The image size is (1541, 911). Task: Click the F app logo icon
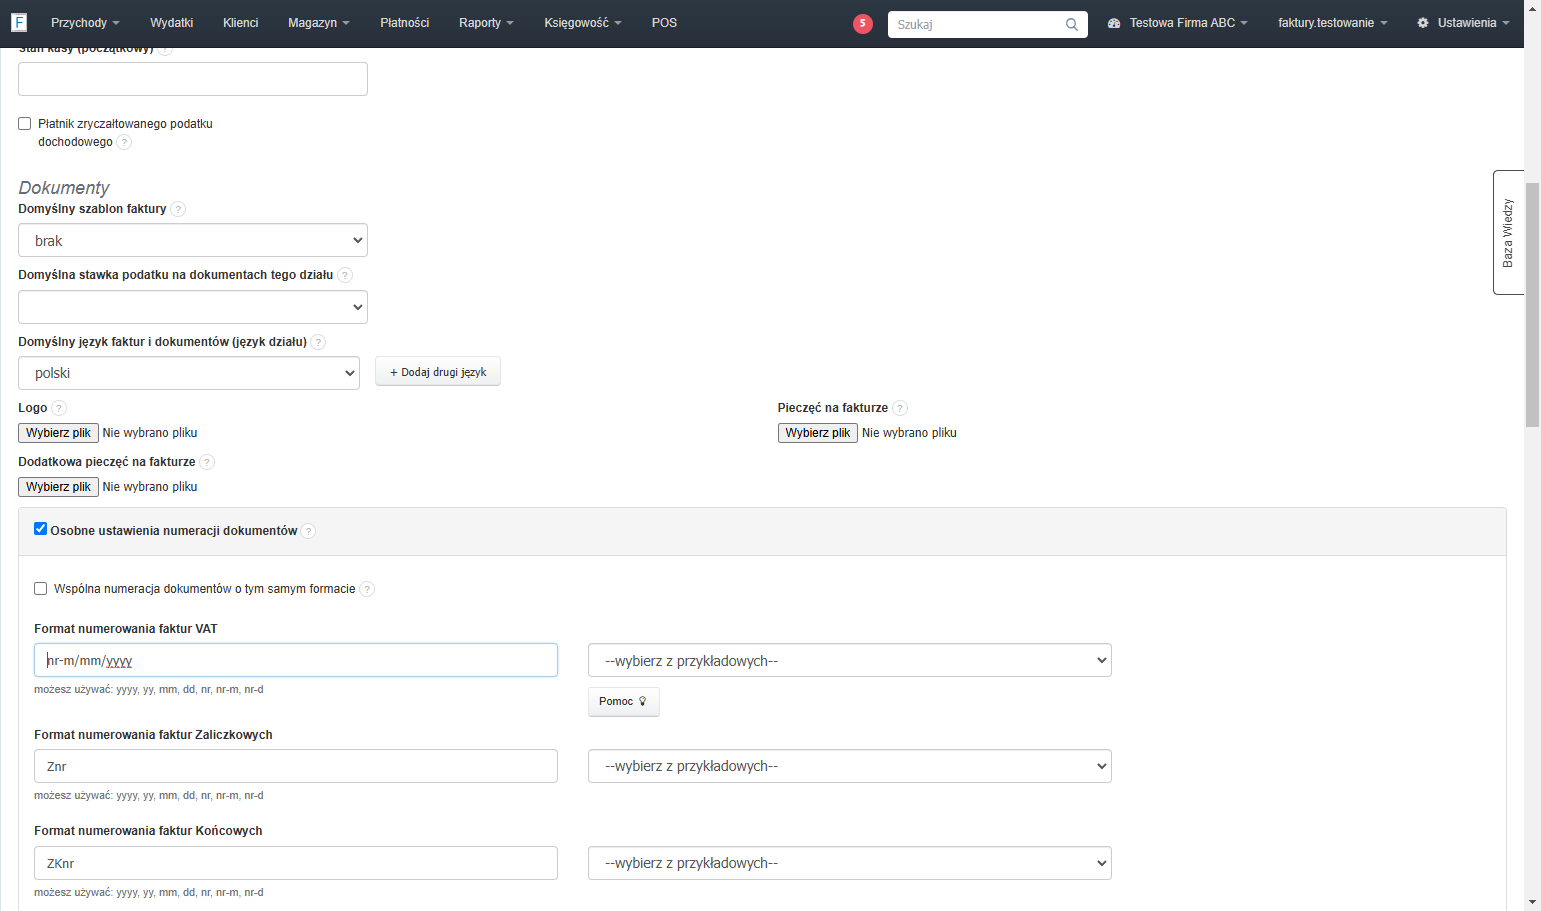coord(19,22)
